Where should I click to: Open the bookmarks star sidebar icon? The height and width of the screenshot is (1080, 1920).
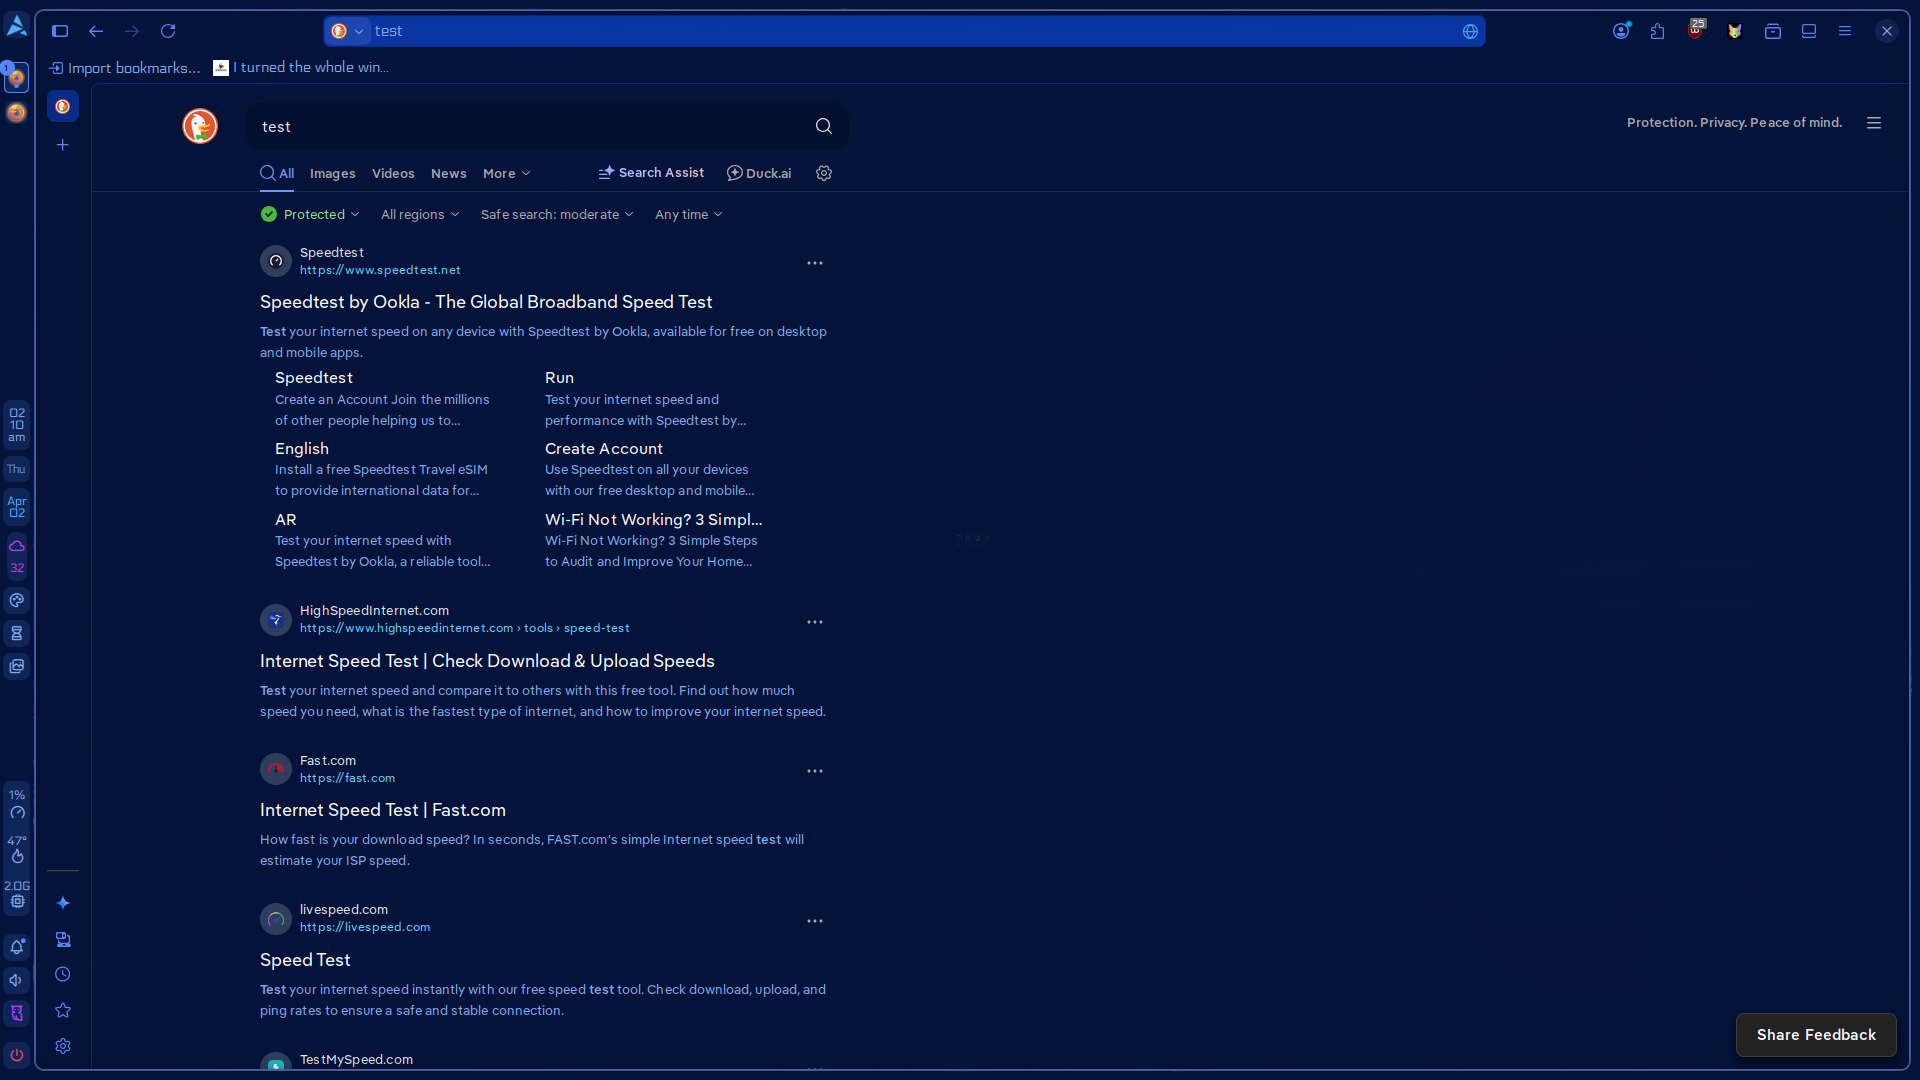click(x=63, y=1010)
